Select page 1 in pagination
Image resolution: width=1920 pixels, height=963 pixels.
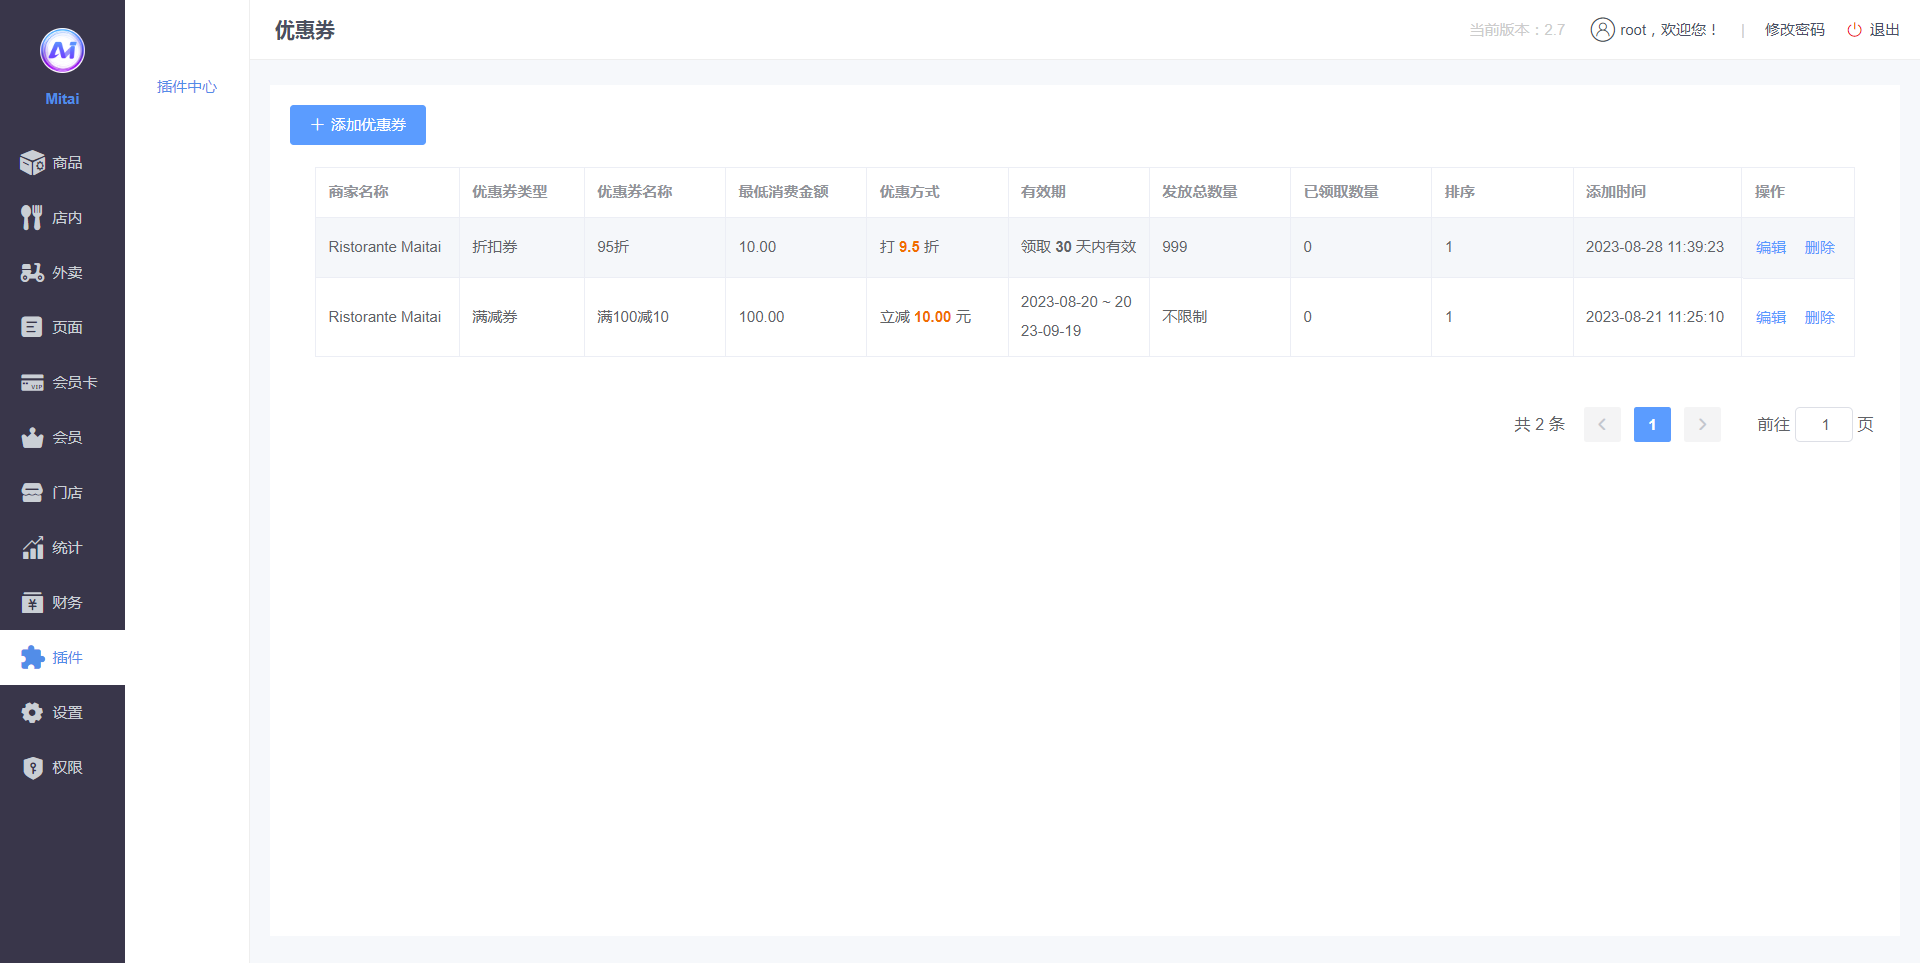1652,425
